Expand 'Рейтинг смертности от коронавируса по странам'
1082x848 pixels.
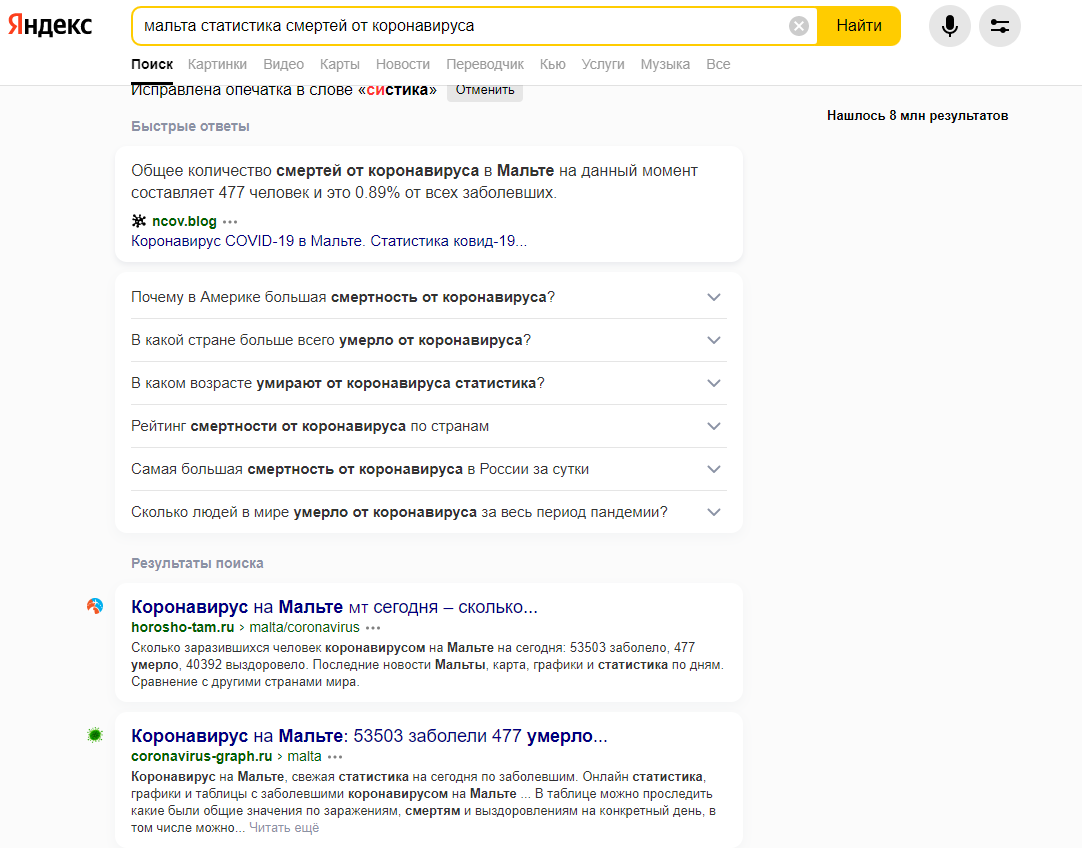(x=429, y=426)
